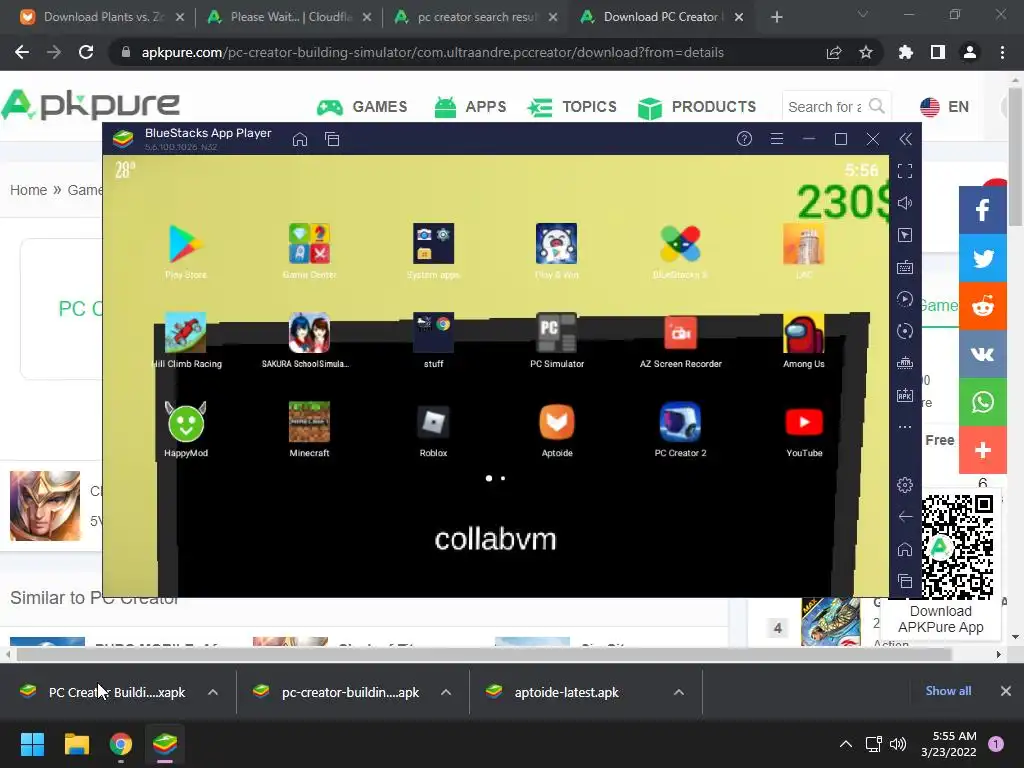The height and width of the screenshot is (768, 1024).
Task: Launch PC Creator 2 app
Action: (680, 422)
